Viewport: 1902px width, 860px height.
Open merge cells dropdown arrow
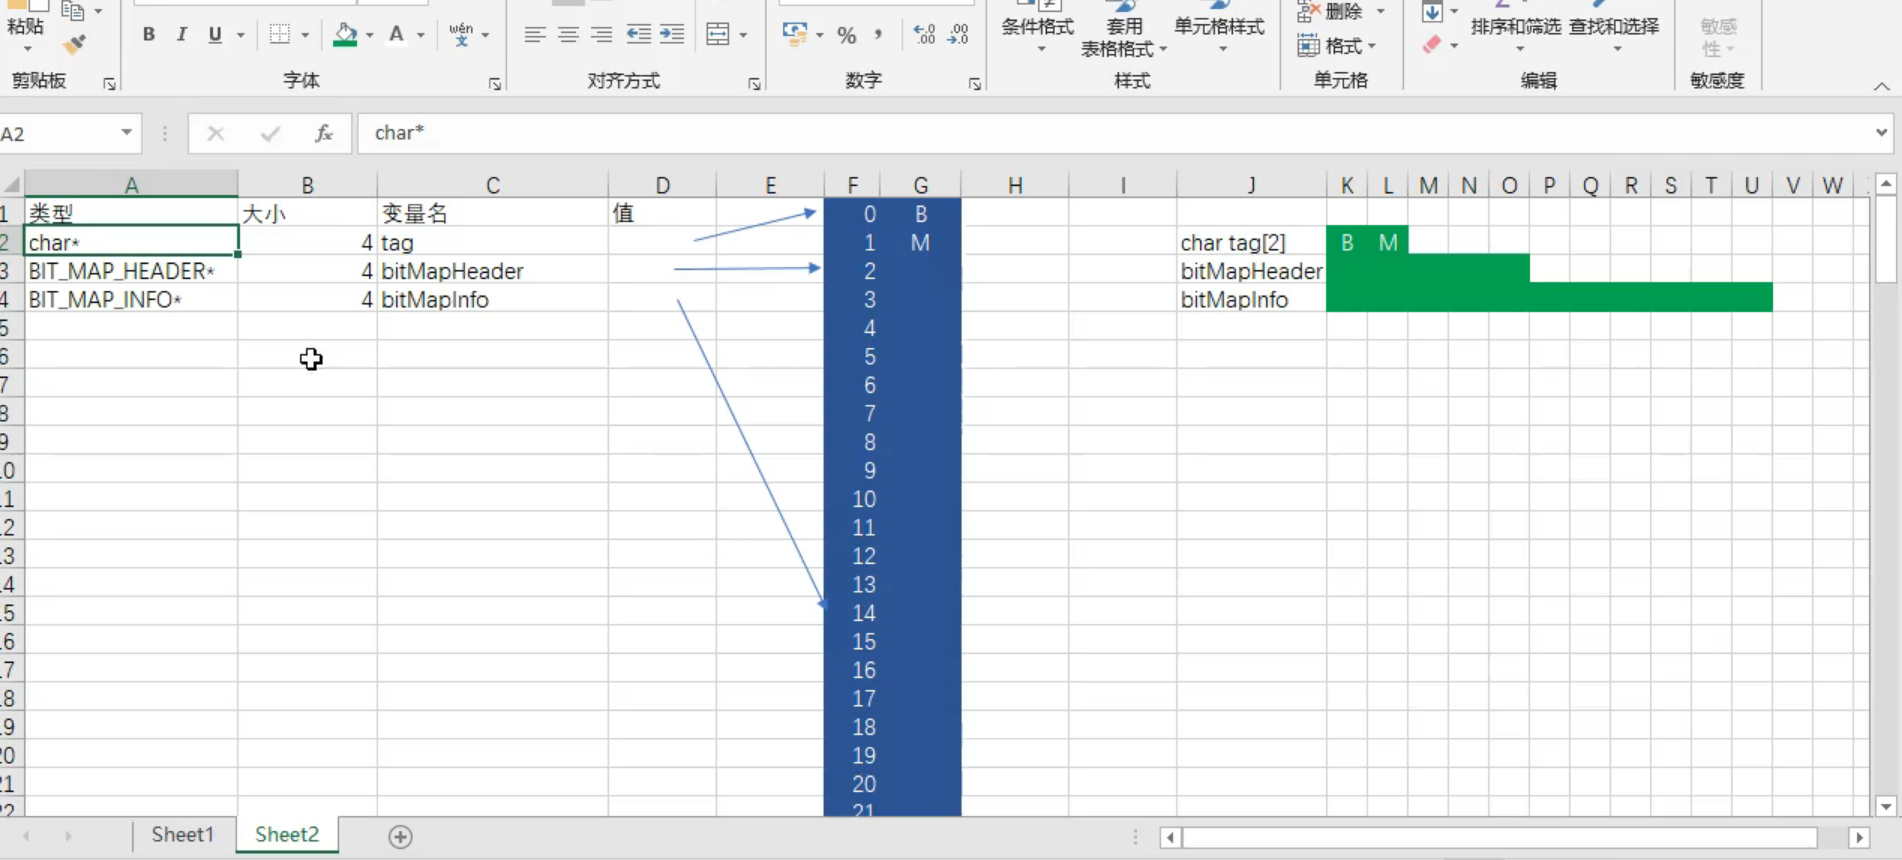(x=743, y=35)
